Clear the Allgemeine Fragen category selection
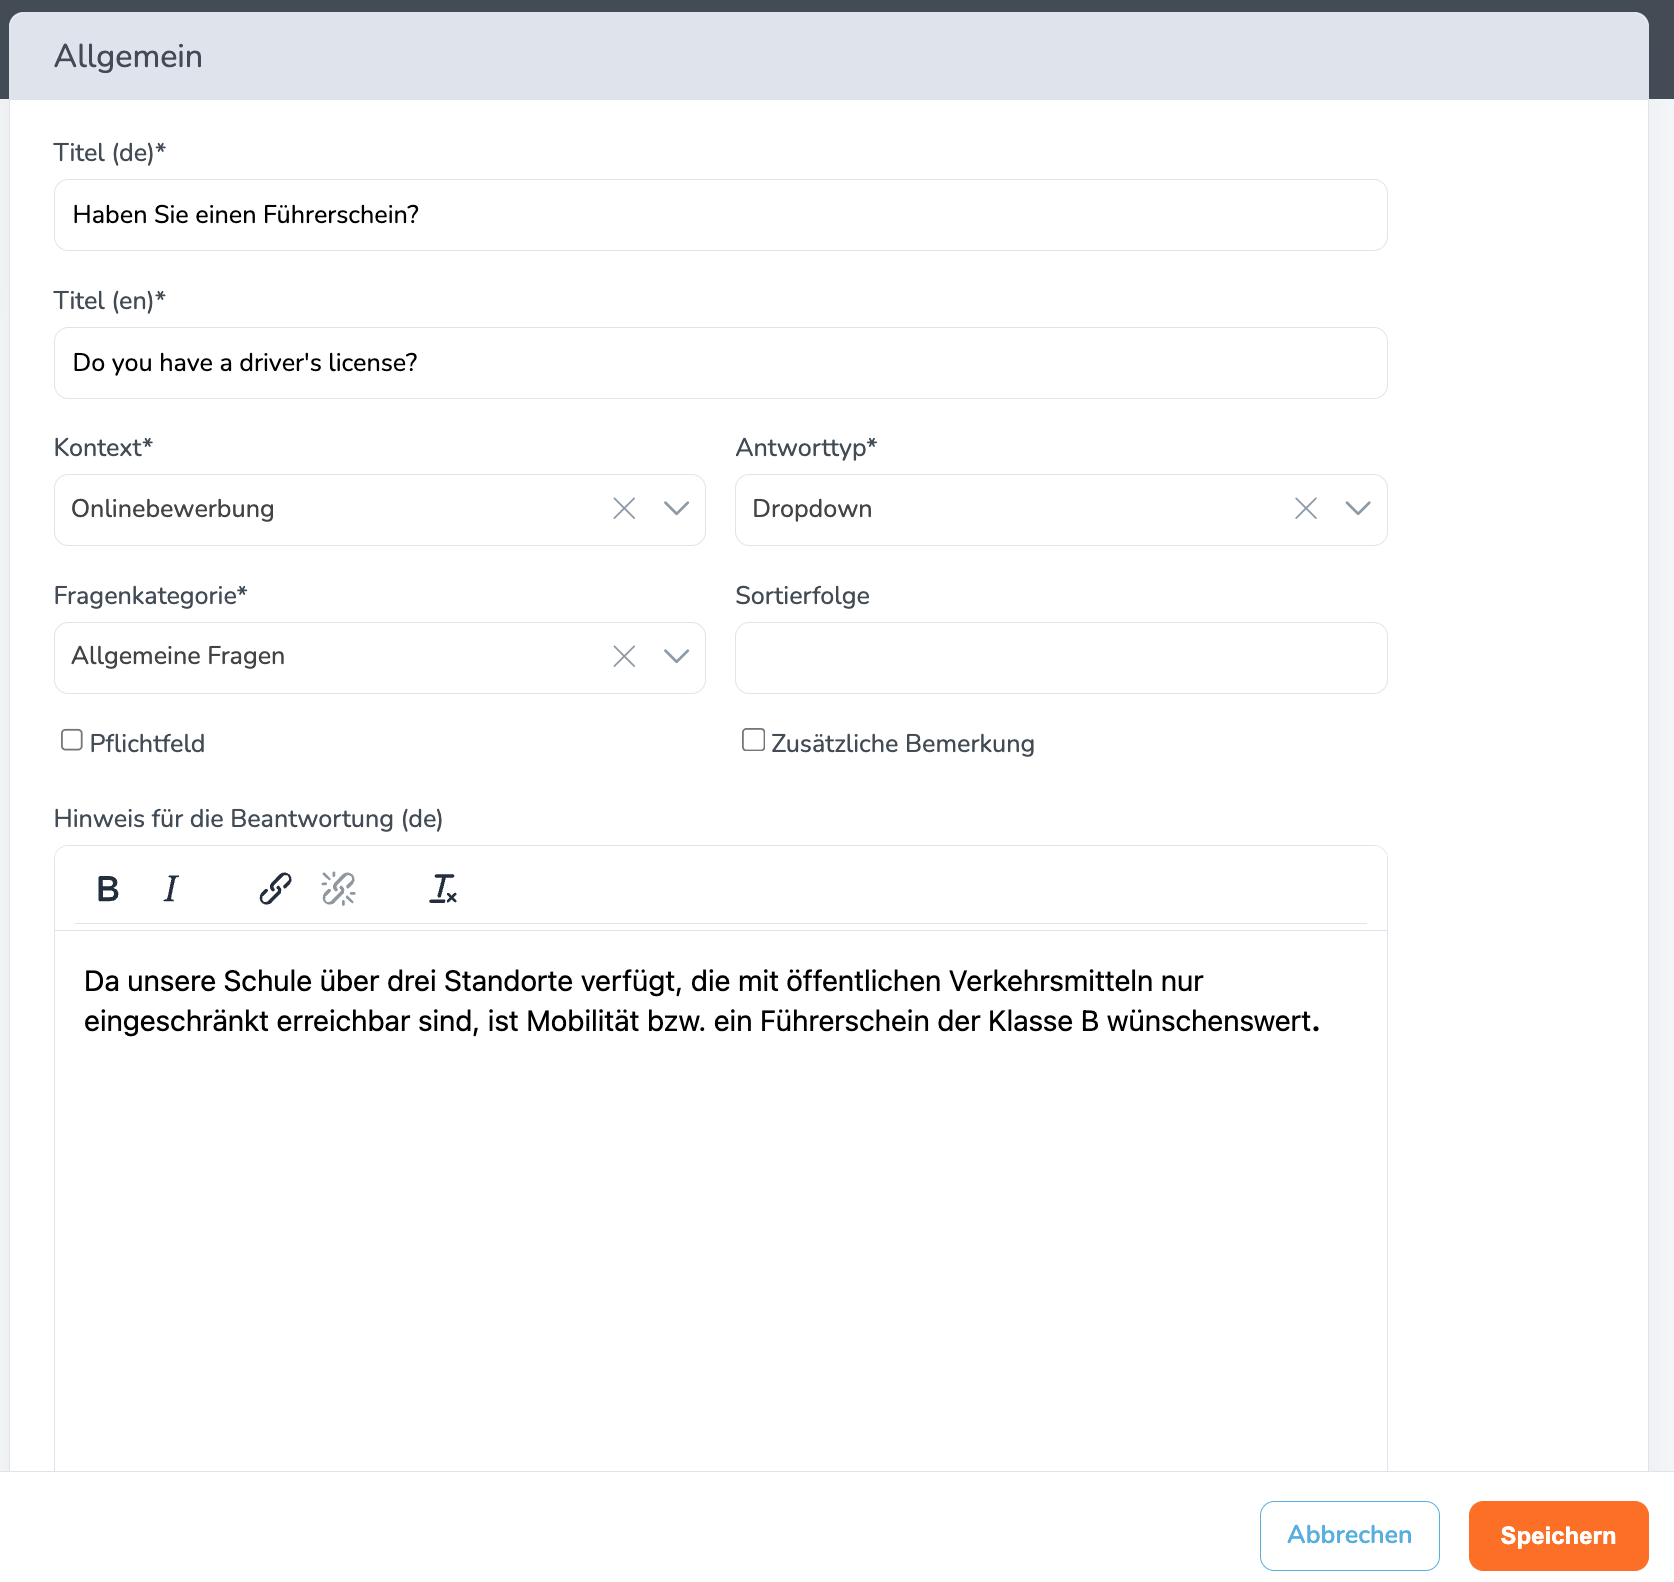Screen dimensions: 1674x1582 (x=624, y=656)
